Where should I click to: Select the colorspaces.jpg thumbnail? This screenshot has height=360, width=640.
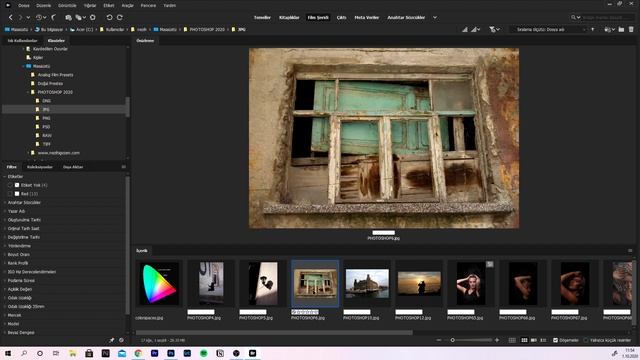click(159, 284)
